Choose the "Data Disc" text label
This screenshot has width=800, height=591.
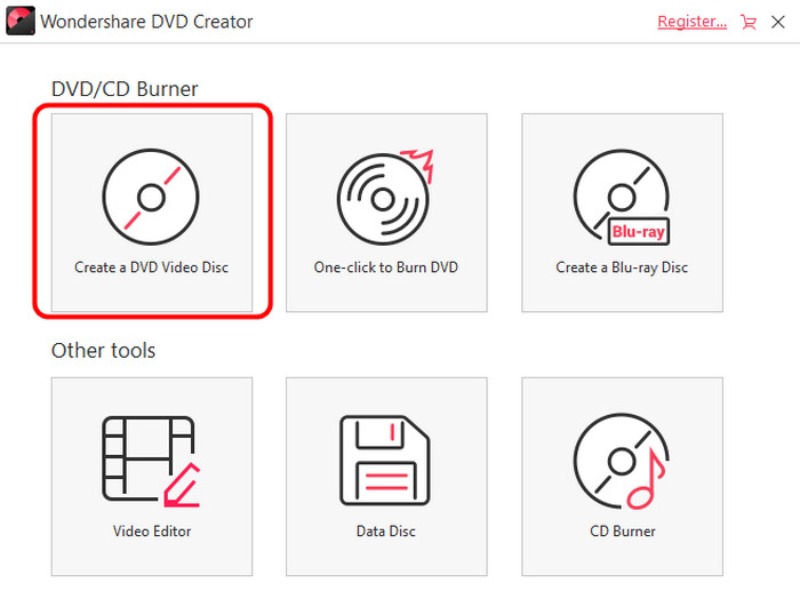coord(386,531)
